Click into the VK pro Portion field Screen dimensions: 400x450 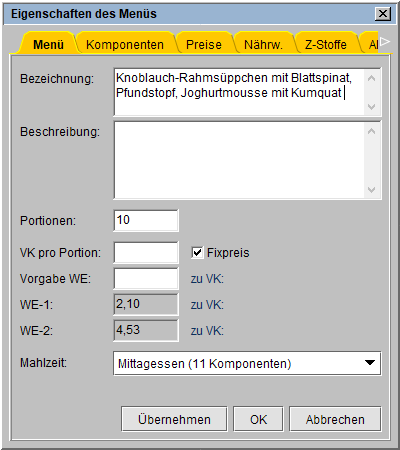146,252
